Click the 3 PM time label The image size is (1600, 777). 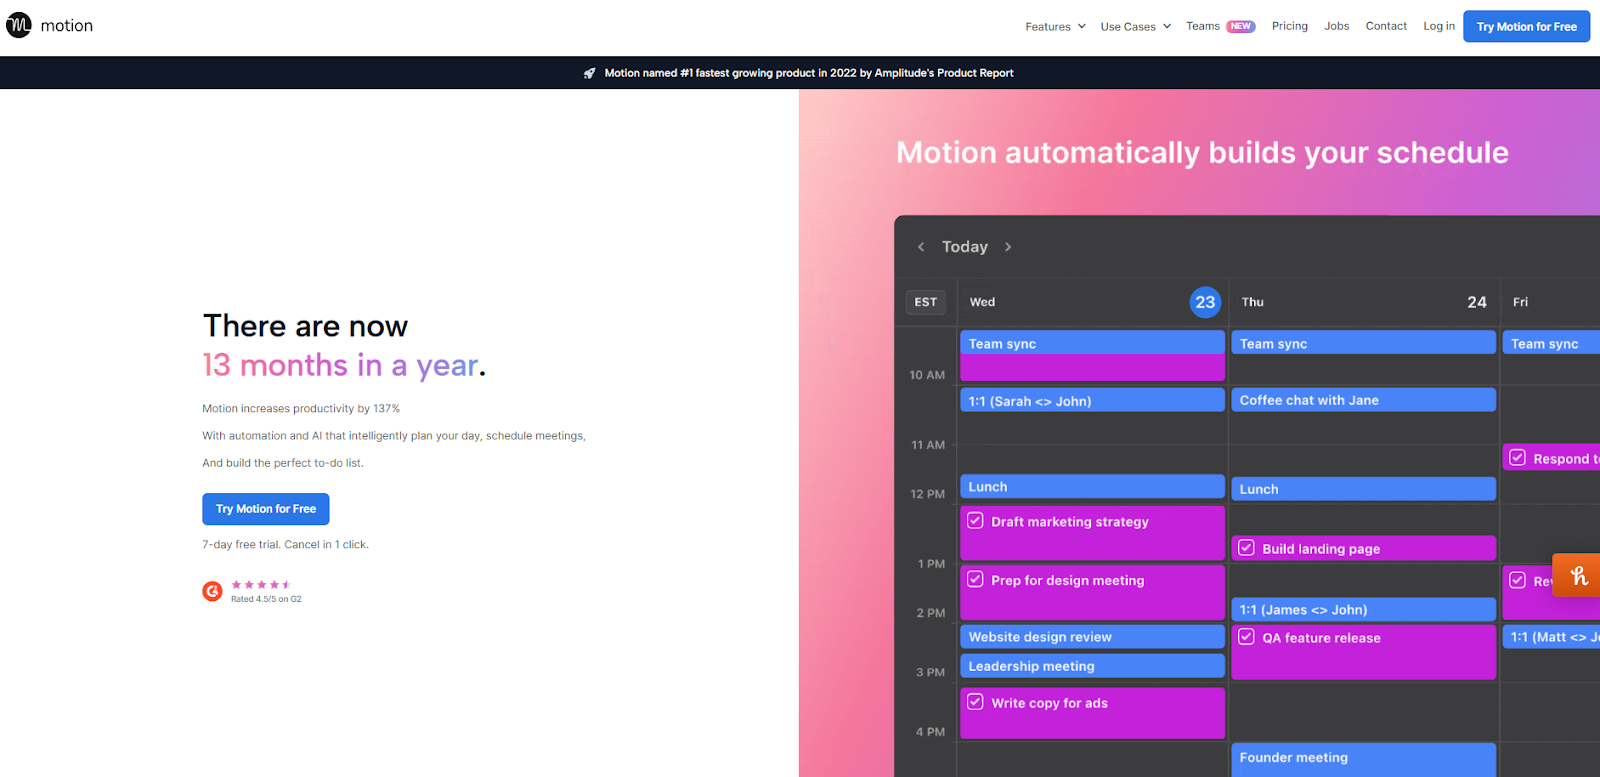point(930,672)
